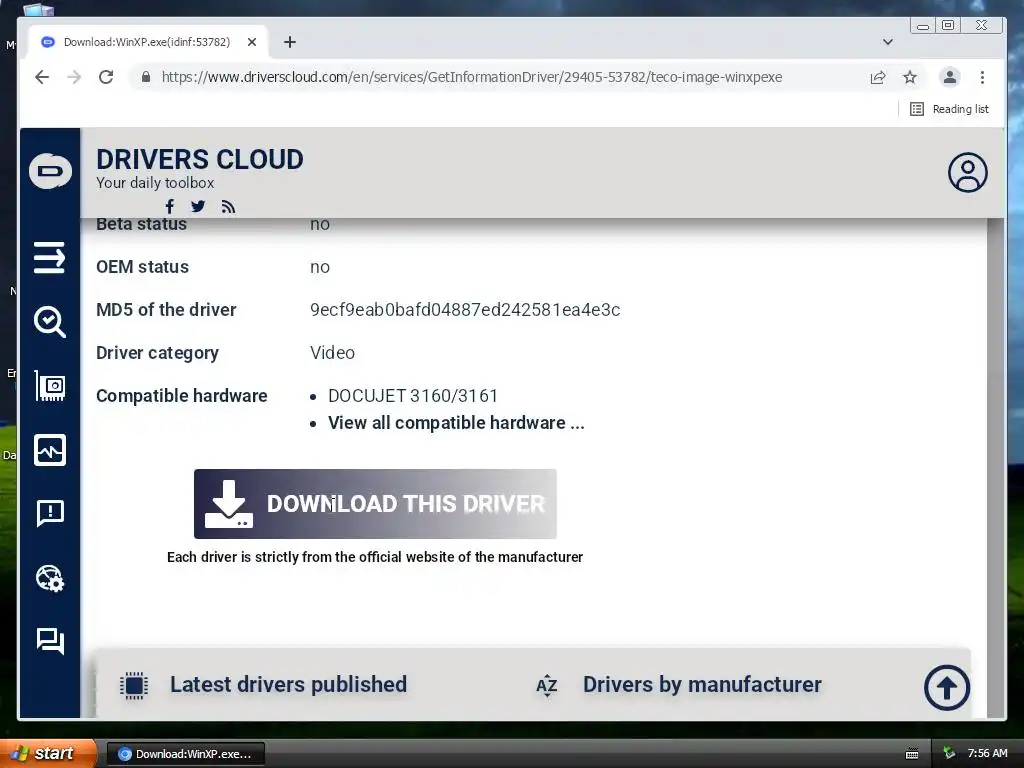Image resolution: width=1024 pixels, height=768 pixels.
Task: Expand the tab search chevron
Action: tap(888, 42)
